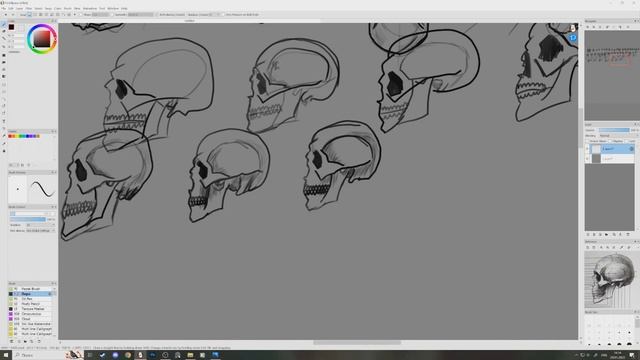Toggle the Lock checkbox in Layer panel
The image size is (640, 360).
click(627, 141)
